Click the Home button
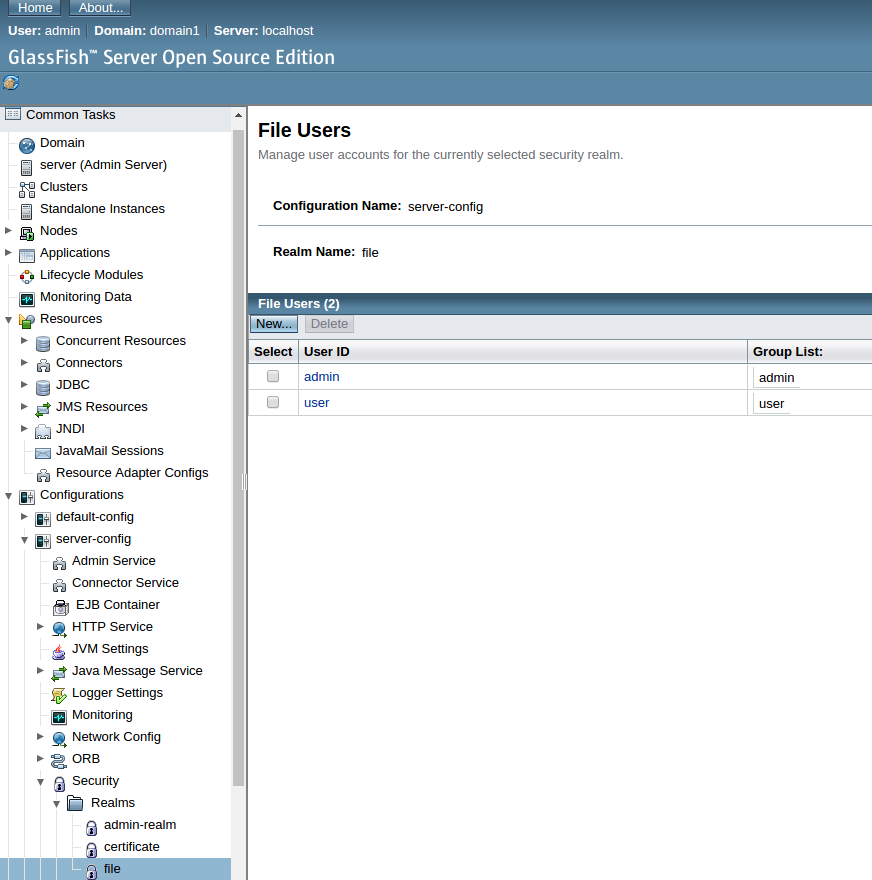The image size is (872, 880). pyautogui.click(x=35, y=7)
